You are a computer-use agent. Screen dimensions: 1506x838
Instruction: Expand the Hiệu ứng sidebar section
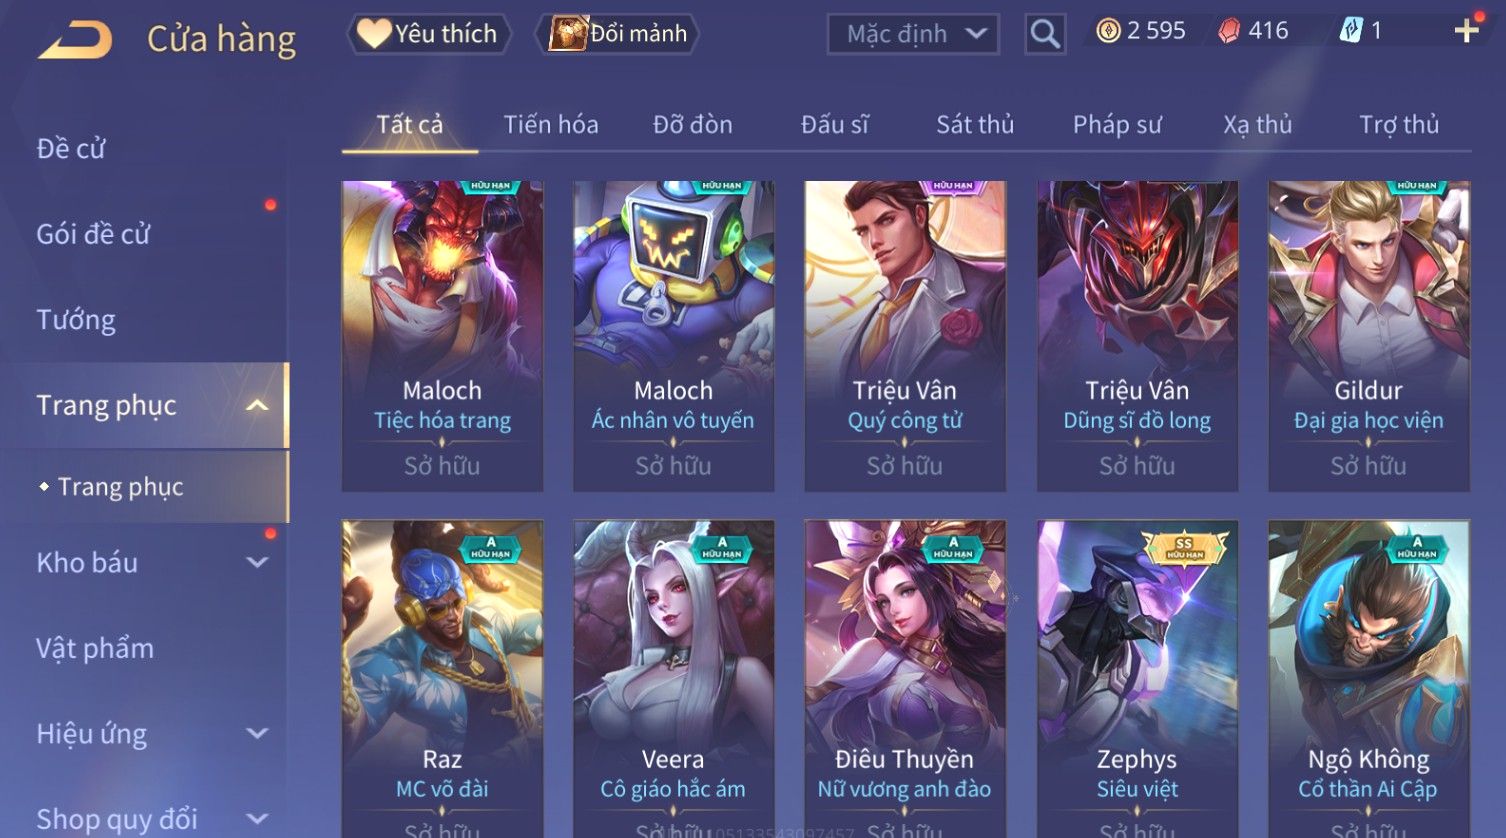pos(257,734)
